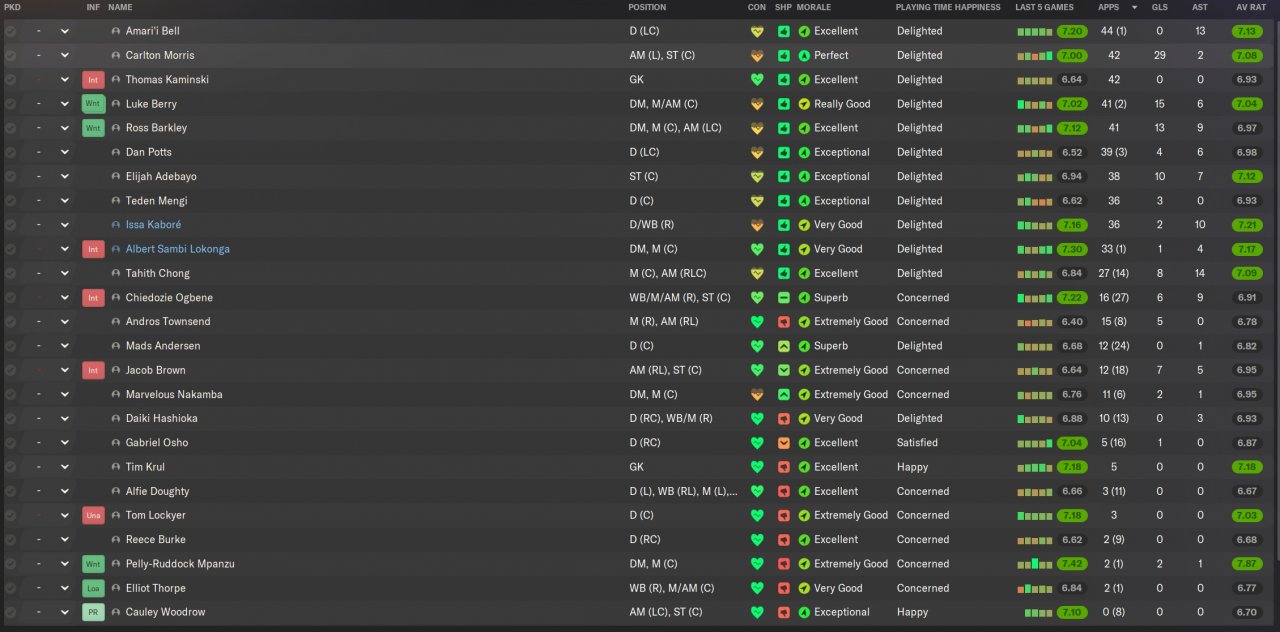The width and height of the screenshot is (1280, 632).
Task: Click the PR badge beside Cauley Woodrow
Action: (93, 612)
